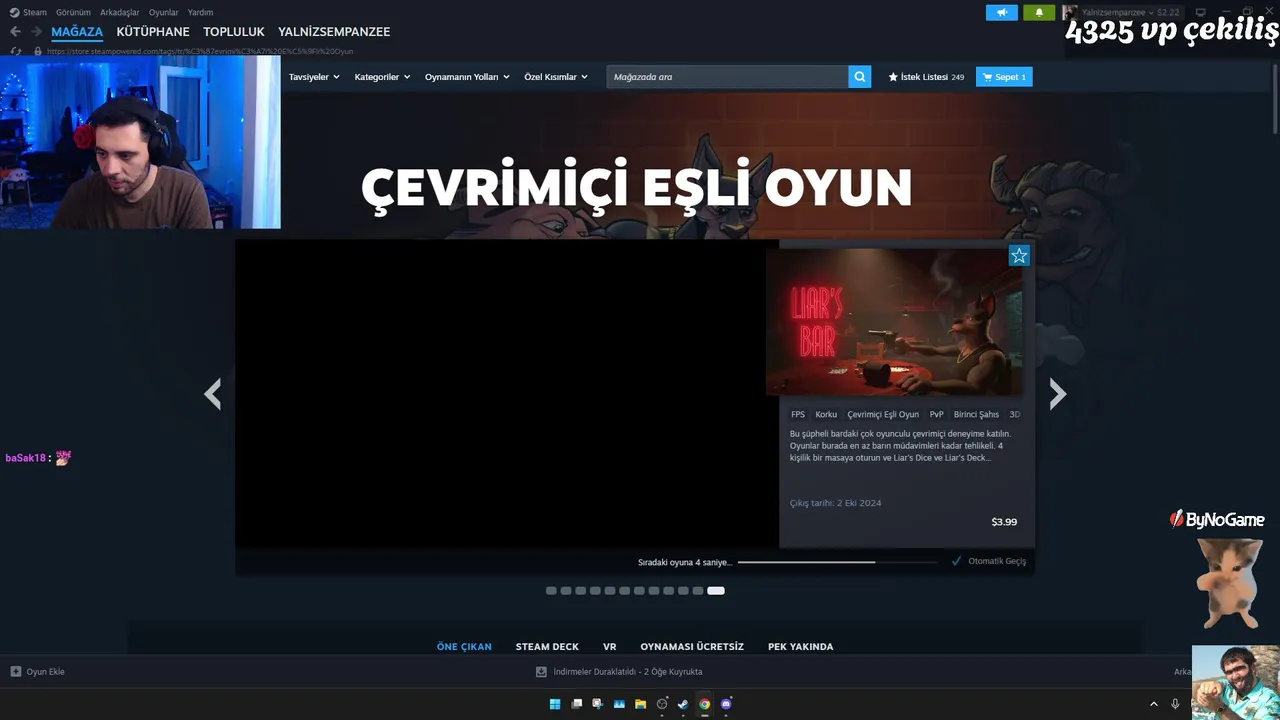This screenshot has width=1280, height=720.
Task: Go back with the left navigation arrow
Action: (x=15, y=32)
